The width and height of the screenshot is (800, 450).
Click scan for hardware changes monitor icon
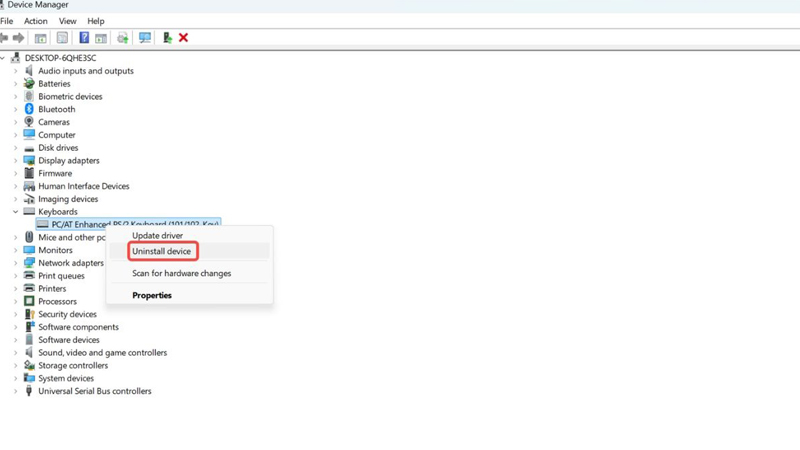pos(145,38)
